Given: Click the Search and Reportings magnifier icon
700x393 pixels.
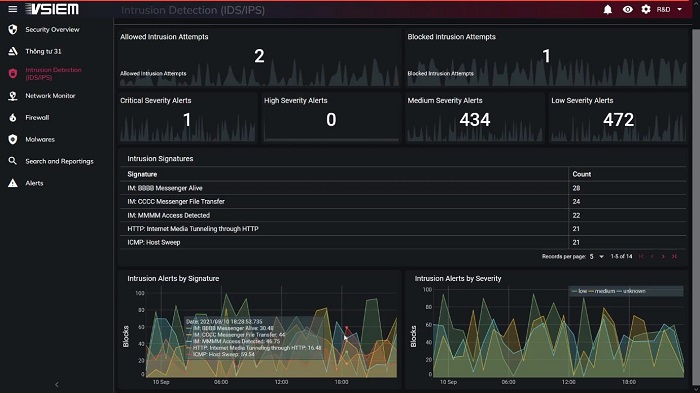Looking at the screenshot, I should (x=13, y=161).
